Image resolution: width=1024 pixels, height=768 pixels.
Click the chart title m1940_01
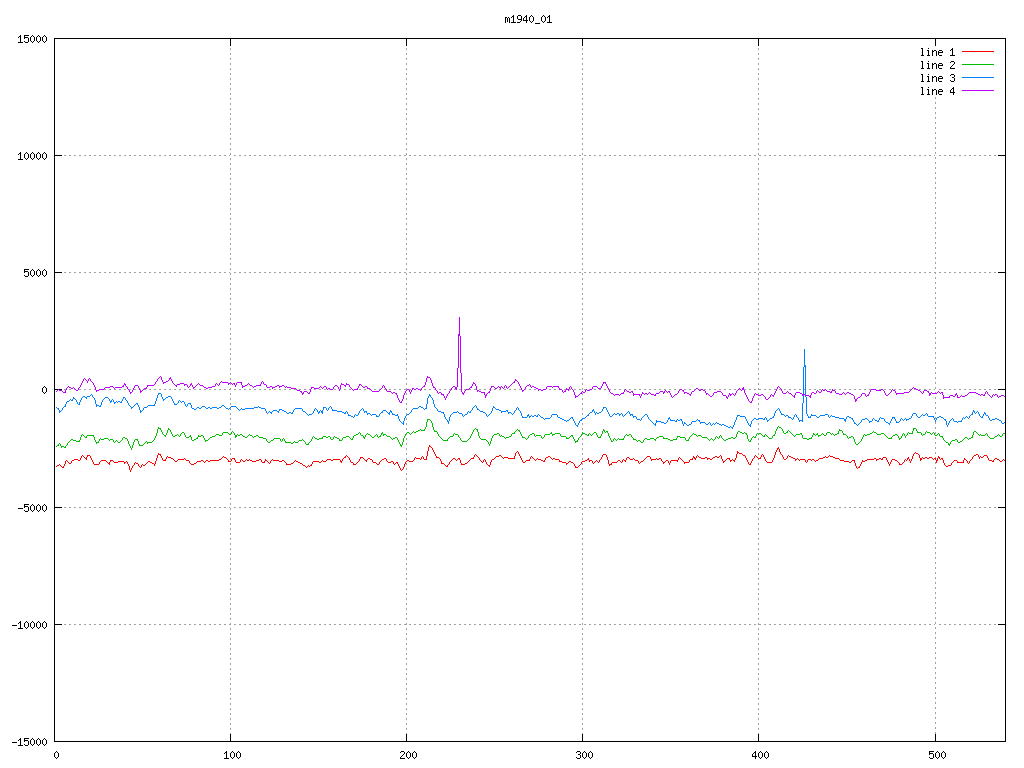pyautogui.click(x=528, y=19)
